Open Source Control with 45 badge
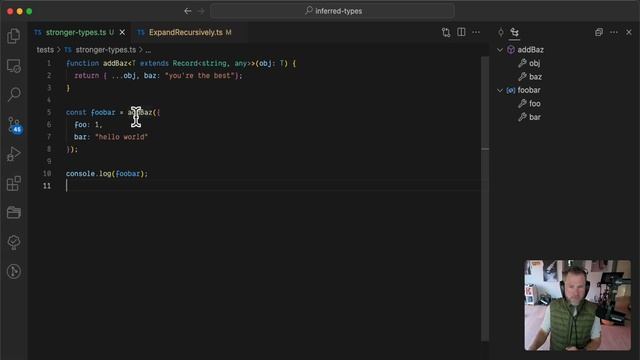This screenshot has width=640, height=360. click(x=14, y=124)
